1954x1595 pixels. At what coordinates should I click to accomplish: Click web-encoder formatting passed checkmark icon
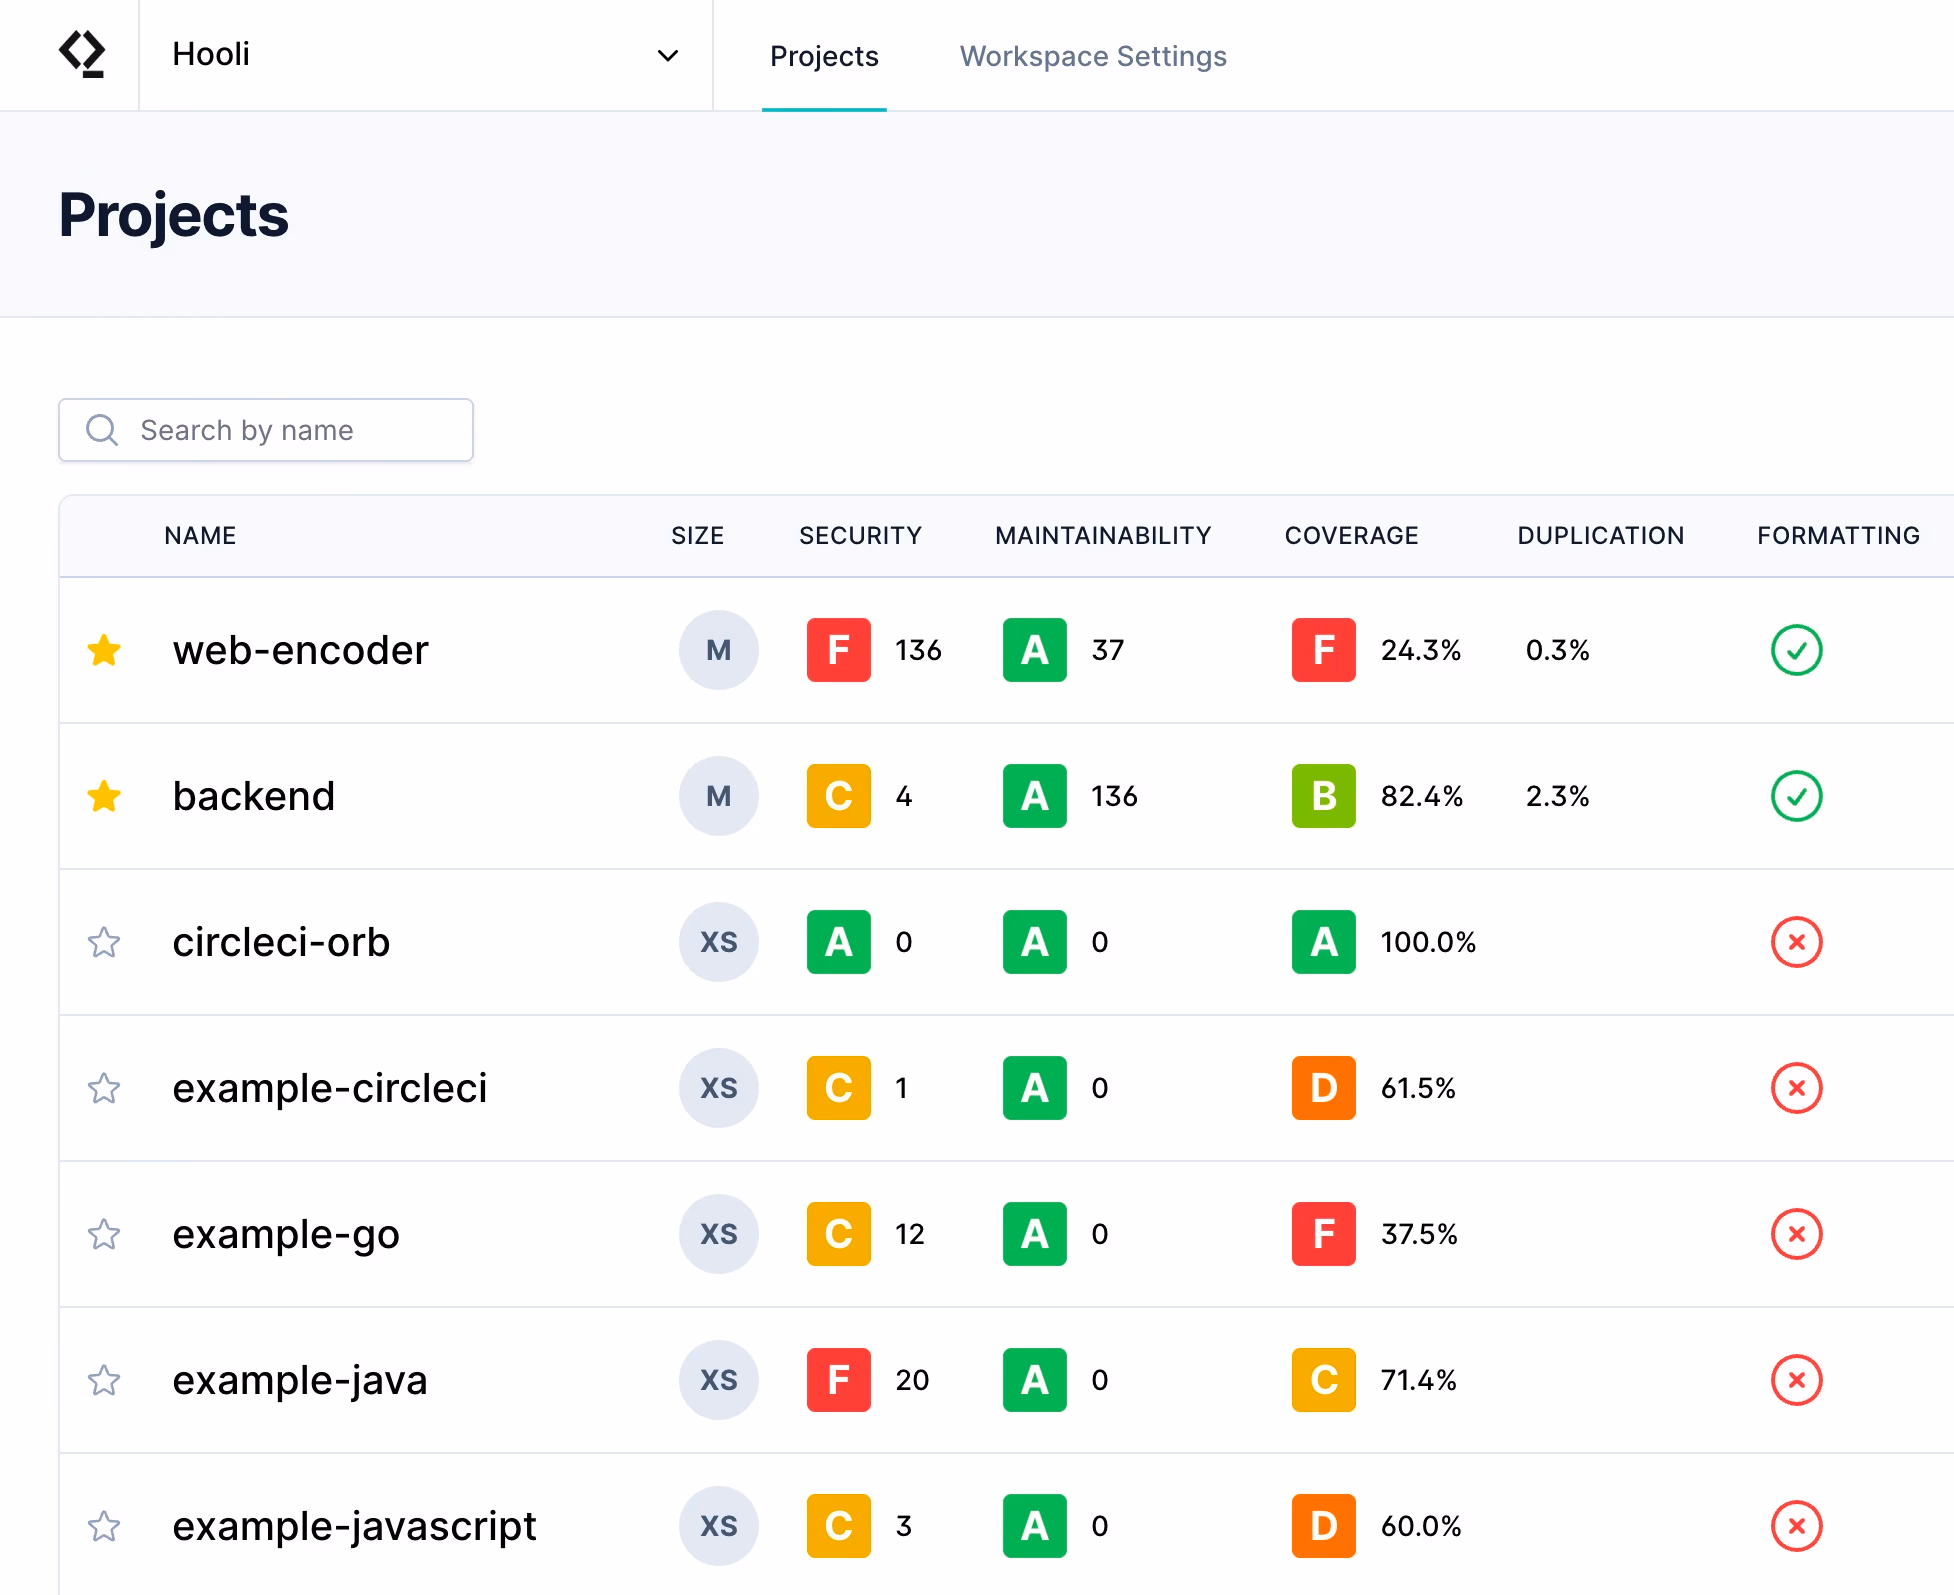(1796, 651)
